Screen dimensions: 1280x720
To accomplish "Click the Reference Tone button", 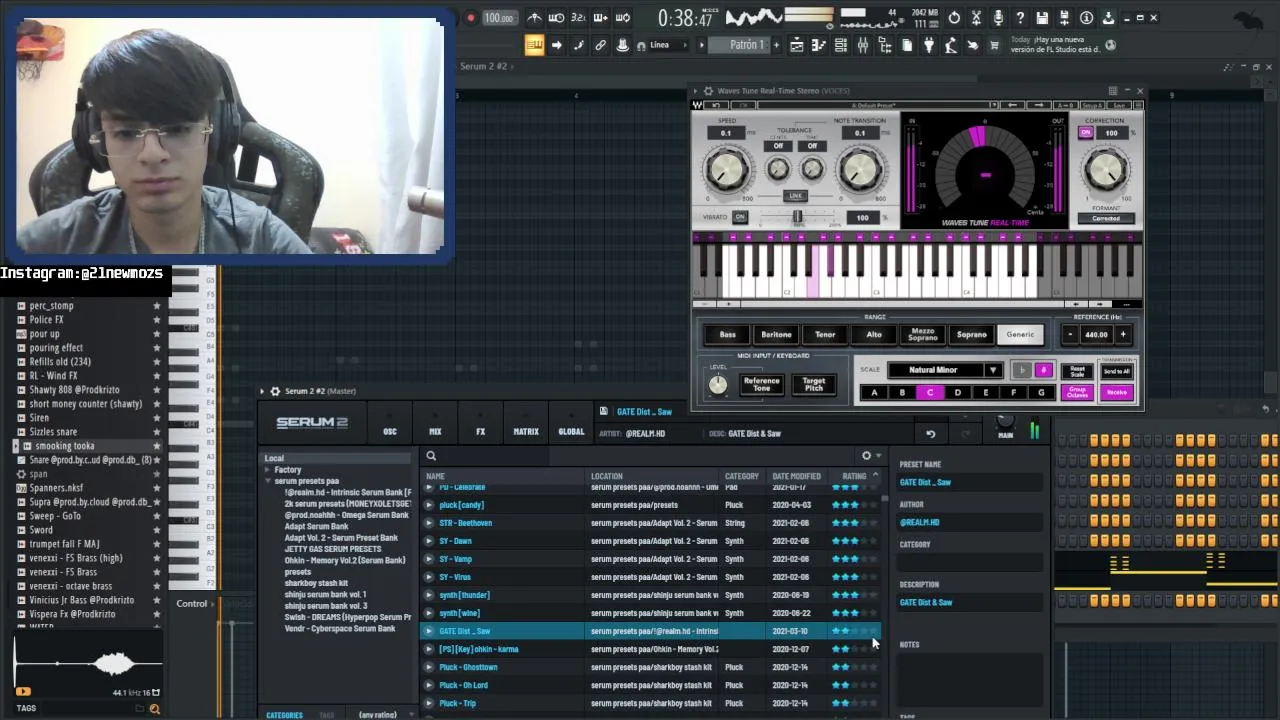I will [x=761, y=384].
